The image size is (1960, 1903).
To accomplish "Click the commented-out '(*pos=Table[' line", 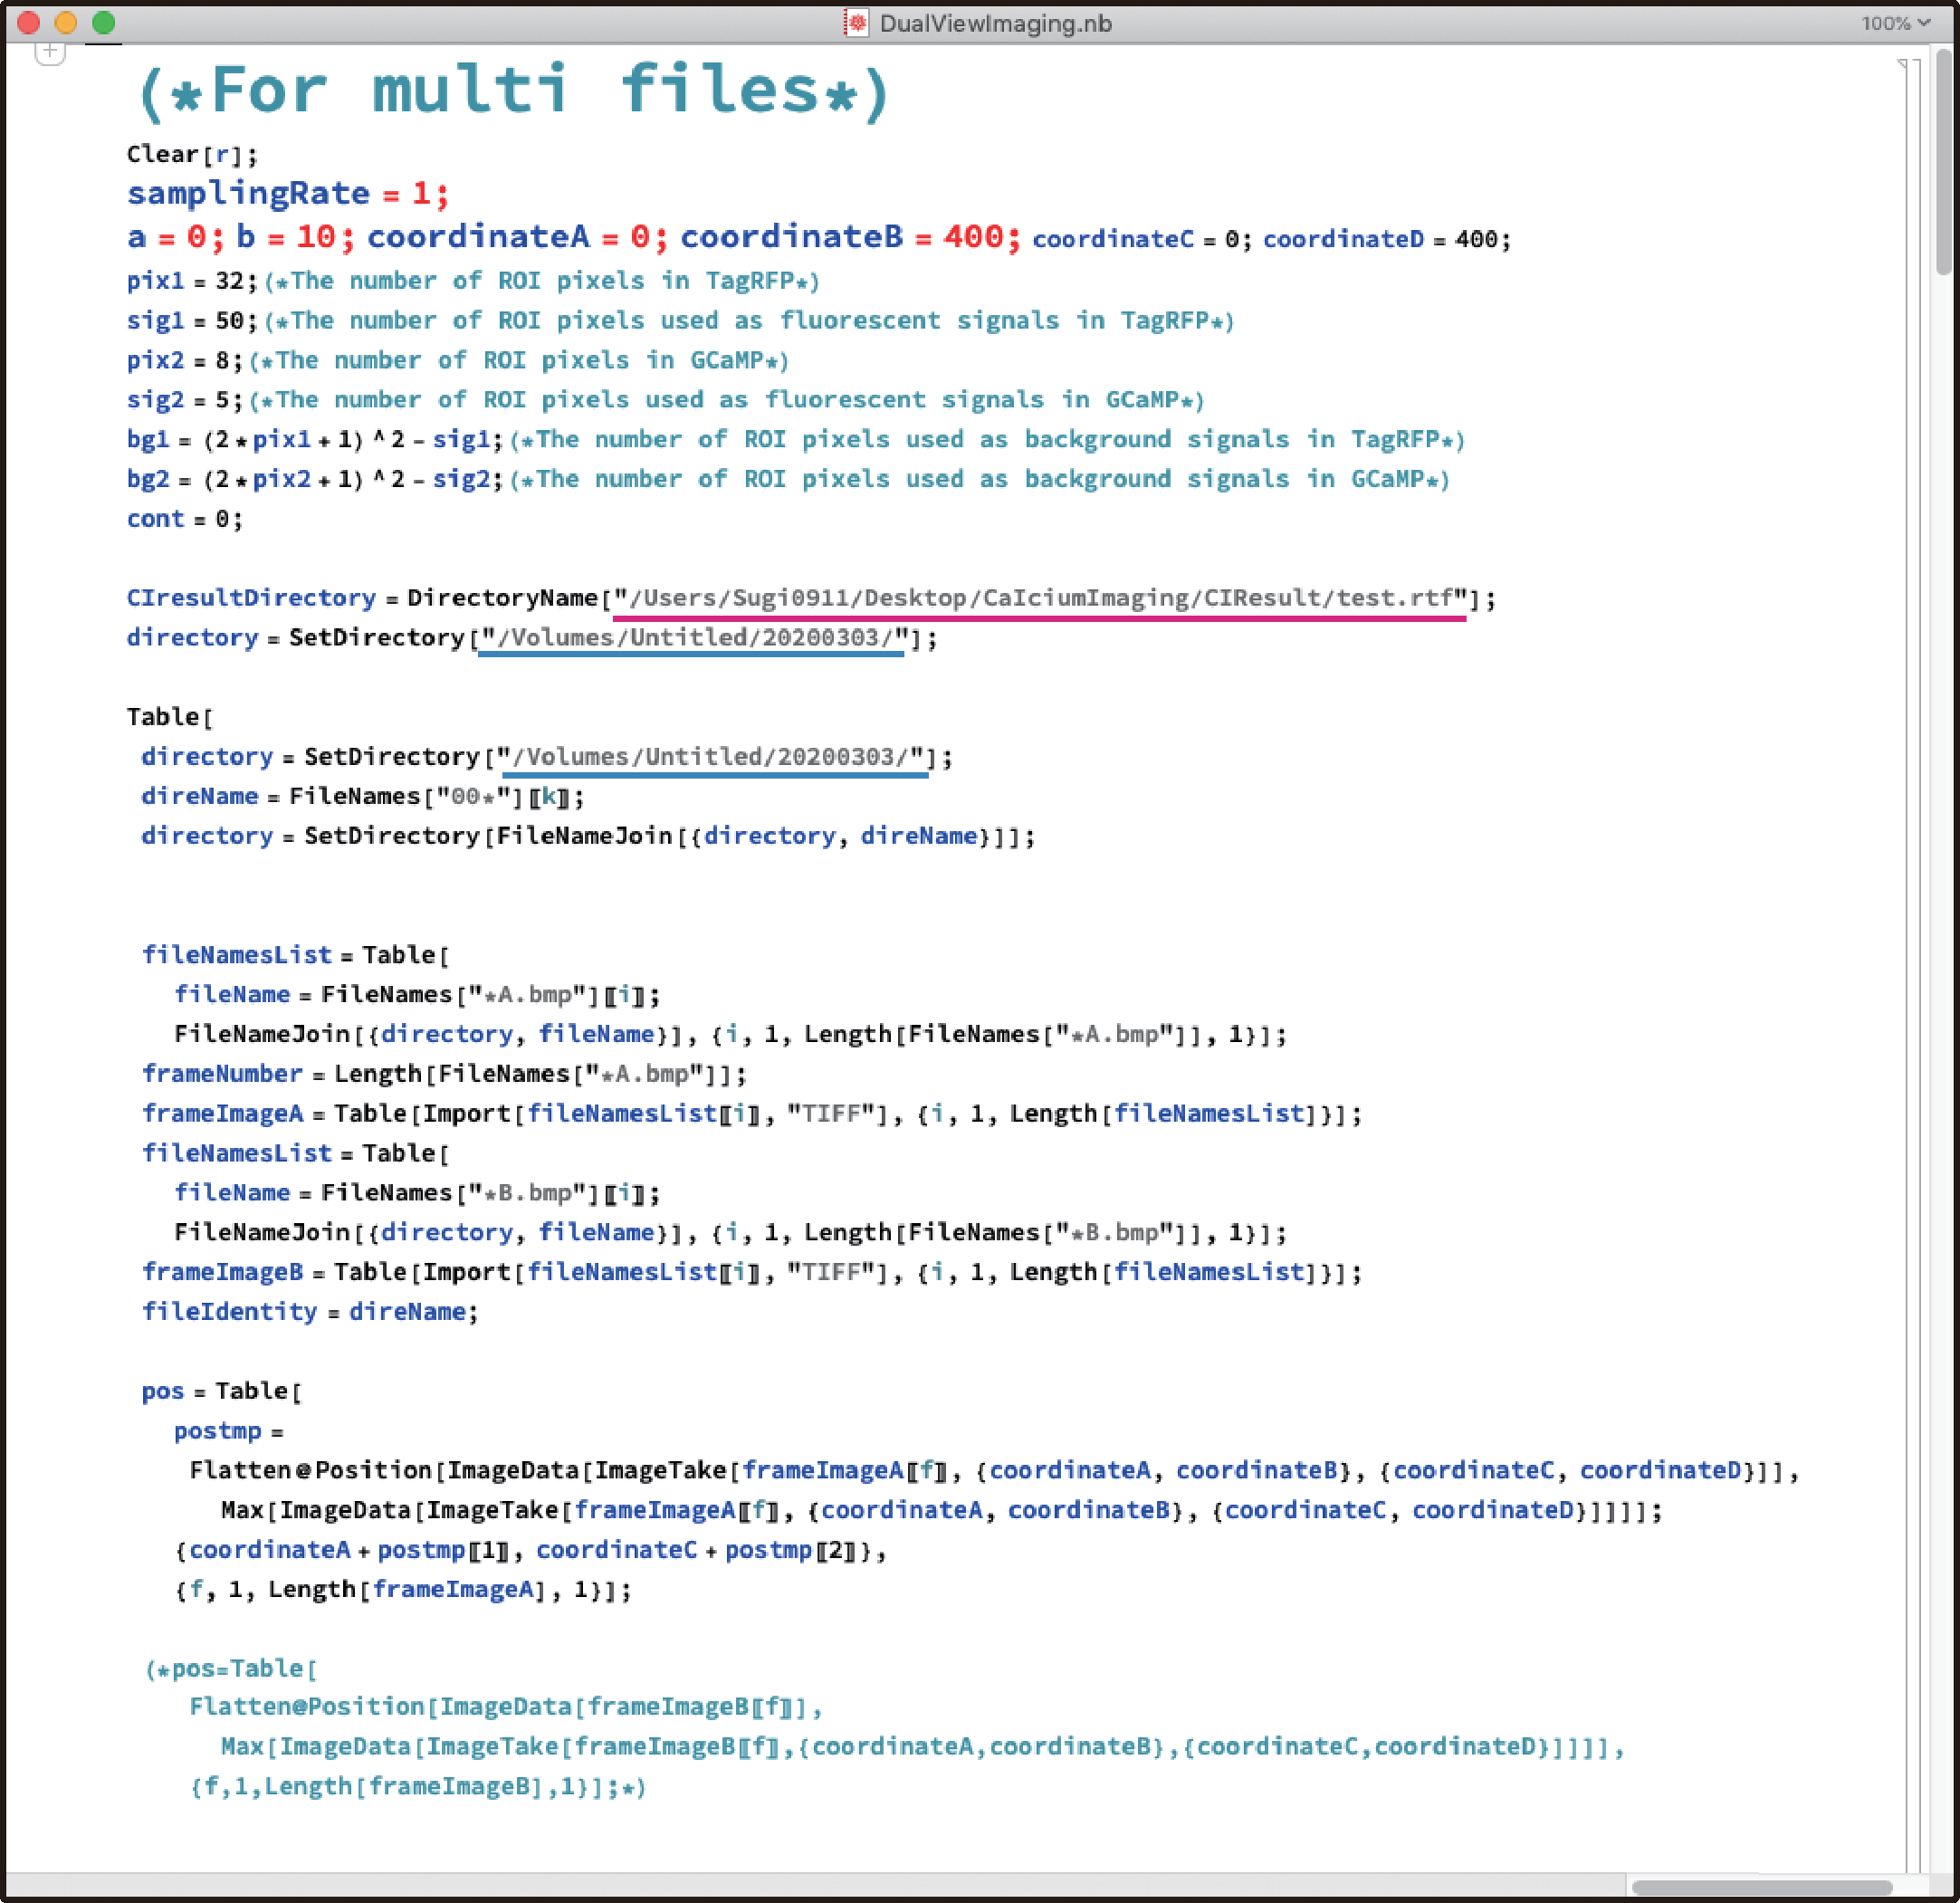I will [232, 1668].
